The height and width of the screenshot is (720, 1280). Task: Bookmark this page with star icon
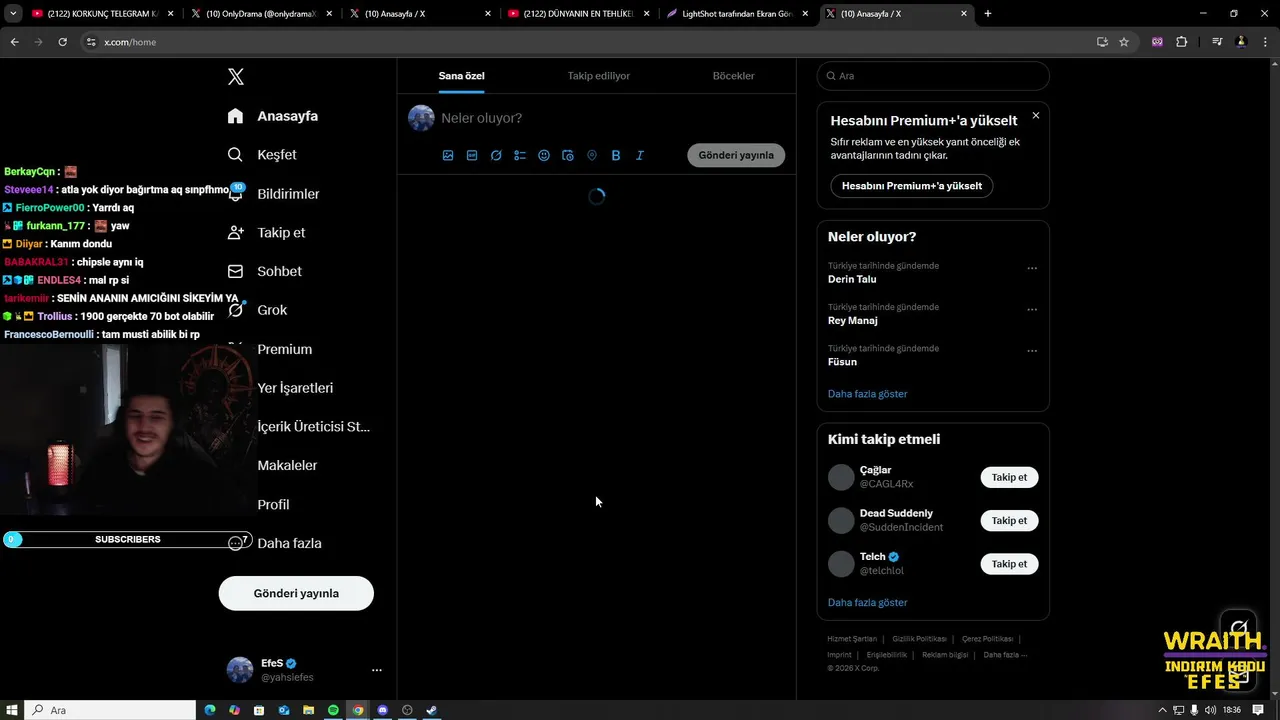click(x=1124, y=42)
